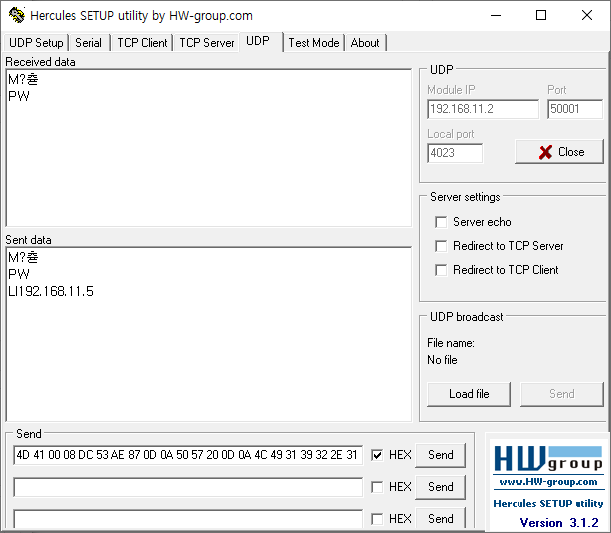This screenshot has height=533, width=611.
Task: Send the first hex data line
Action: [440, 455]
